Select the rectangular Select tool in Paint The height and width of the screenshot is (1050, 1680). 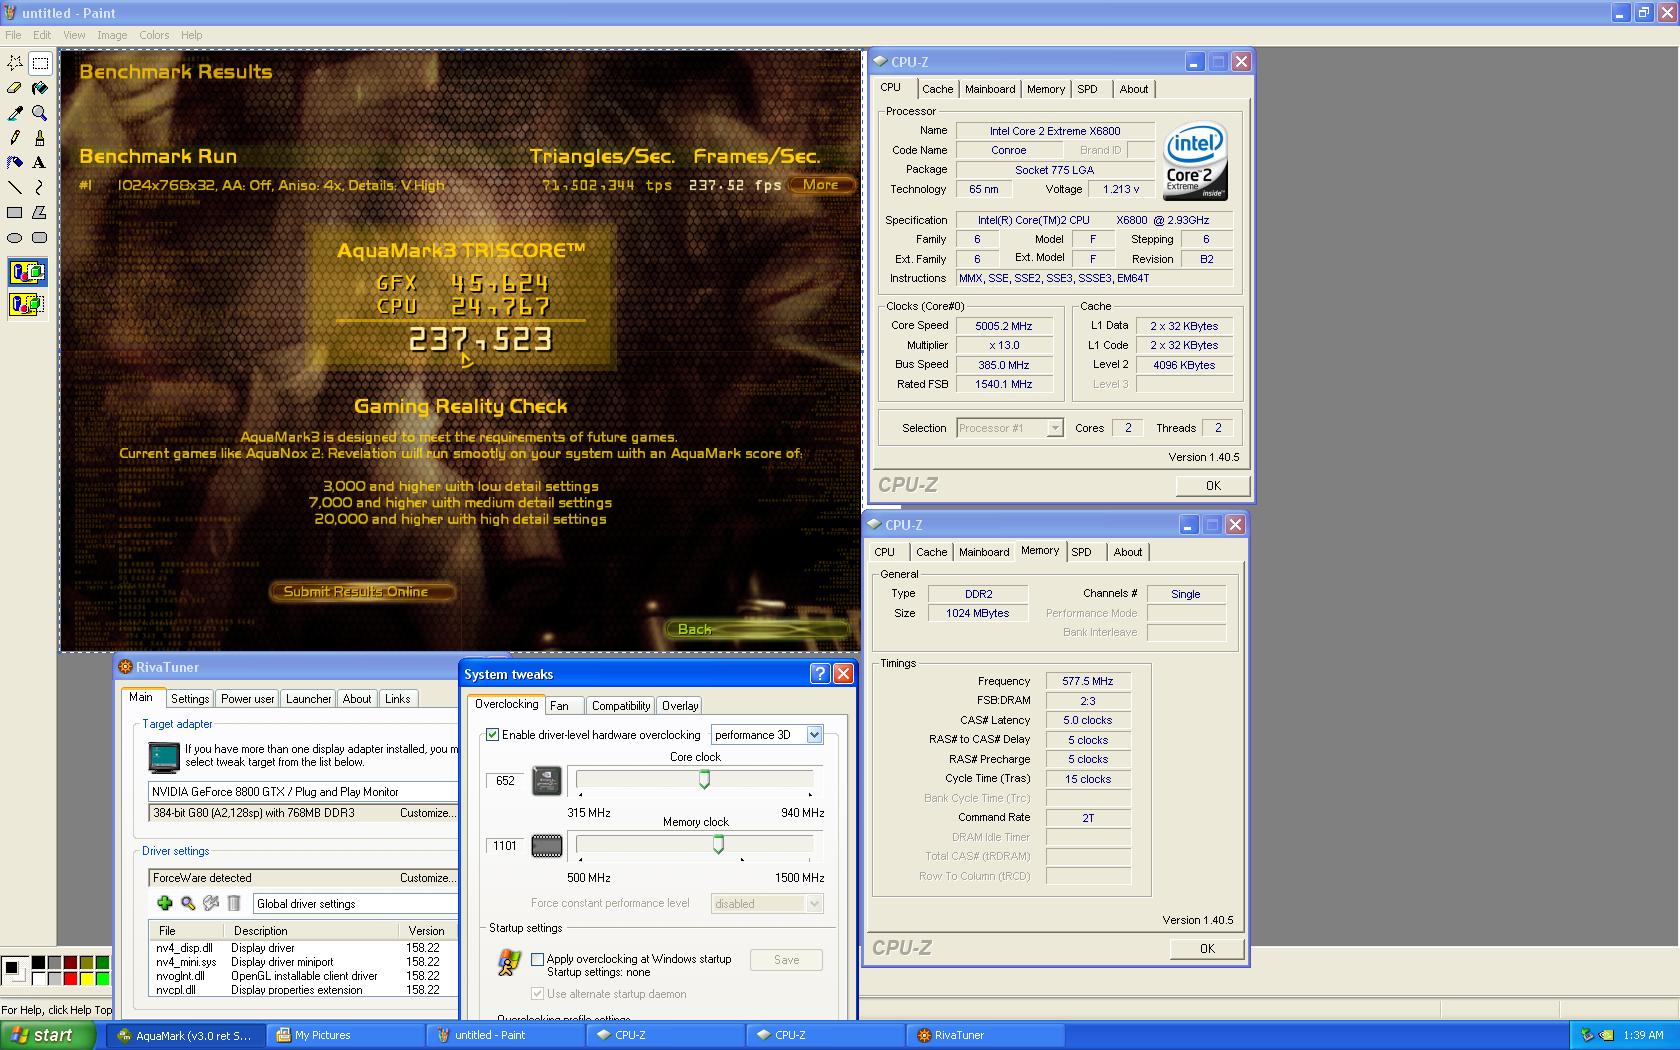coord(40,63)
